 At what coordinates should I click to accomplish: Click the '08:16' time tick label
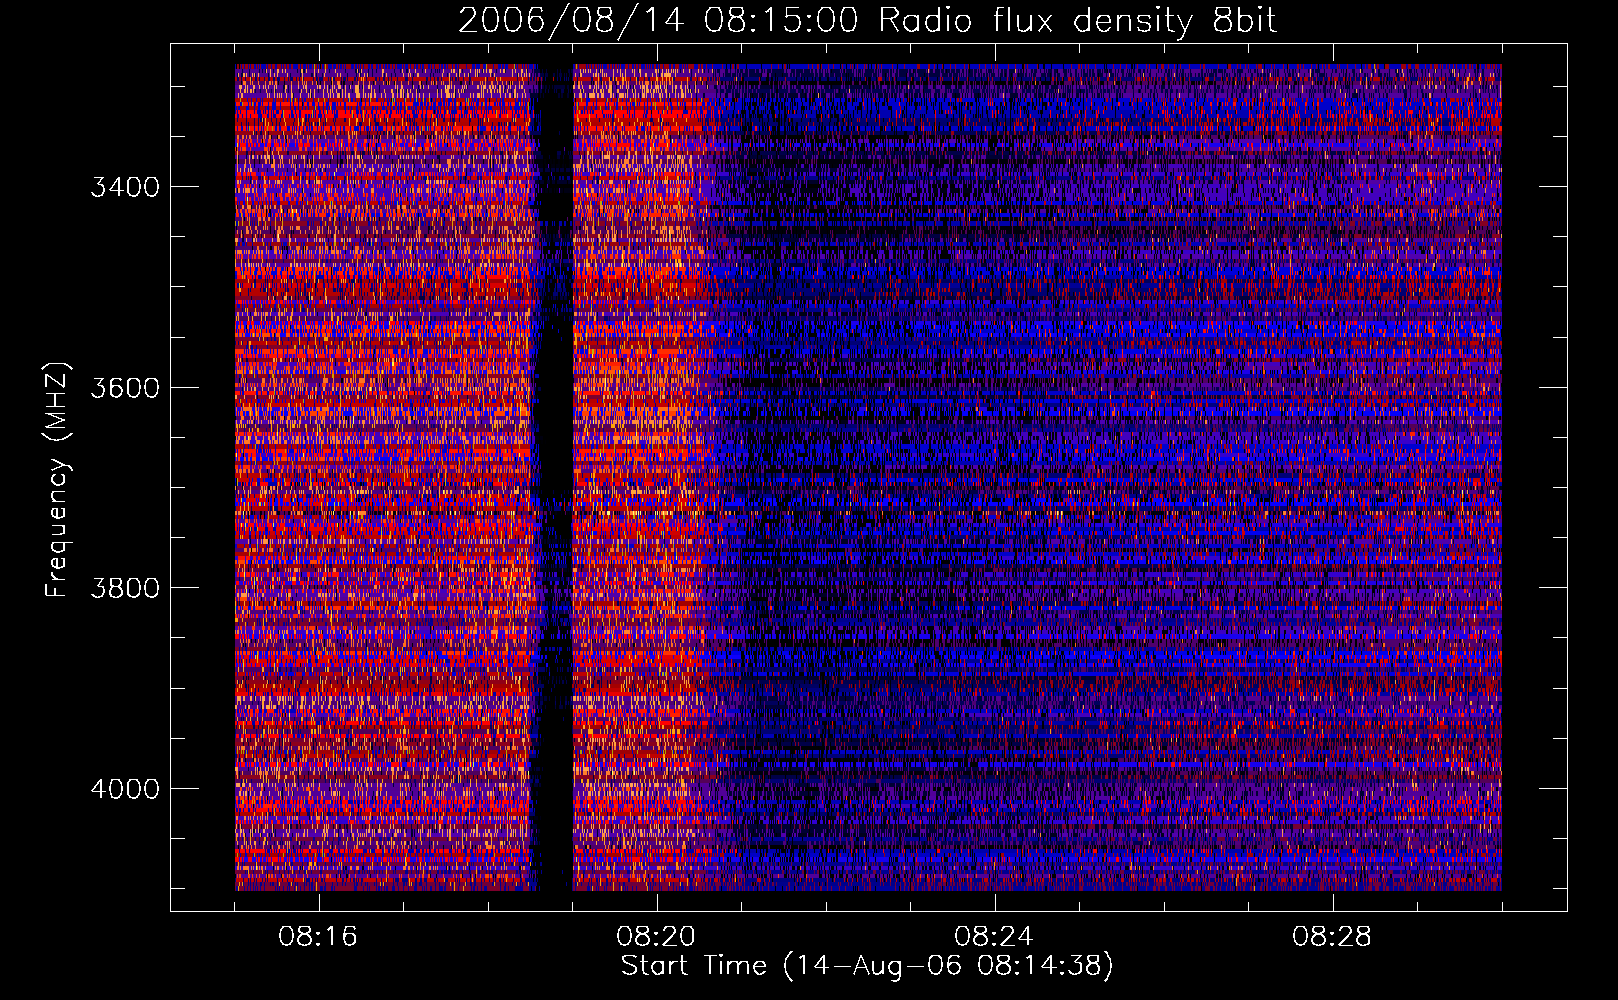(318, 936)
